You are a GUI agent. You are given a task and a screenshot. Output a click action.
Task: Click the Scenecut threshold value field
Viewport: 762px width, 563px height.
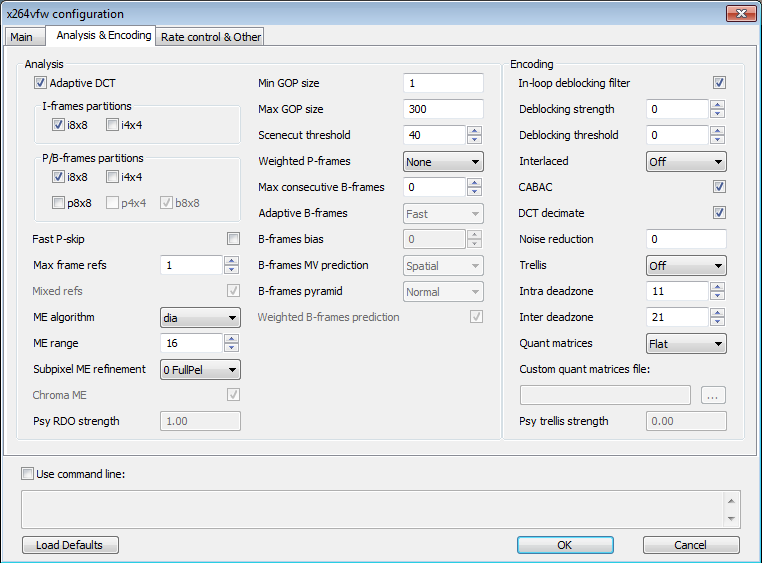pyautogui.click(x=434, y=135)
